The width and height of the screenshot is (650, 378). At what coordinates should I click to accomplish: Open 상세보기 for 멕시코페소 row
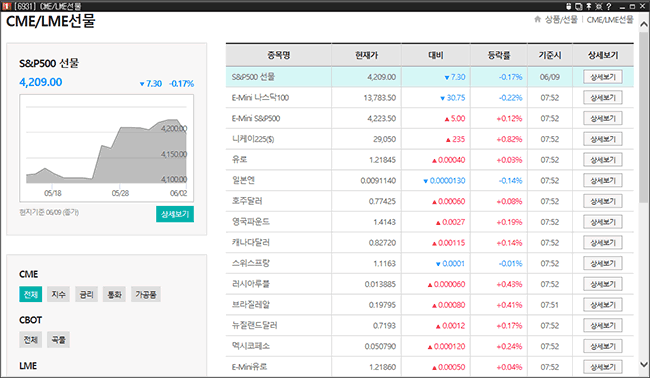pos(603,346)
